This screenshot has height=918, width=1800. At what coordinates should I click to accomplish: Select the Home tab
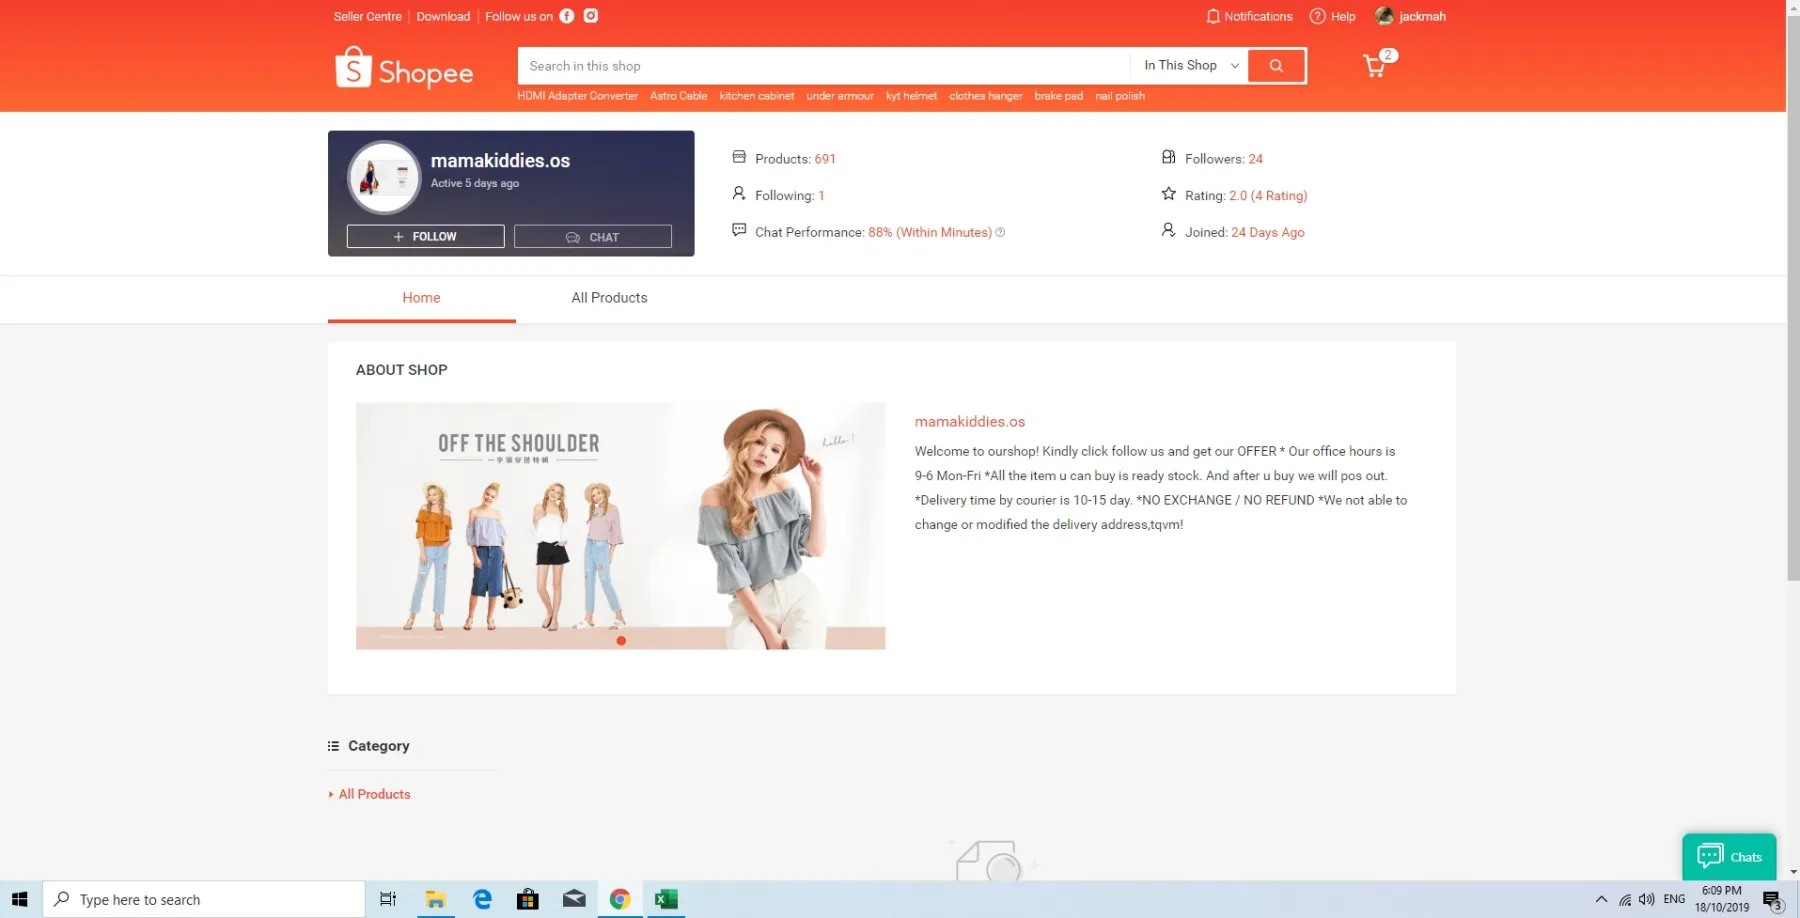coord(421,298)
